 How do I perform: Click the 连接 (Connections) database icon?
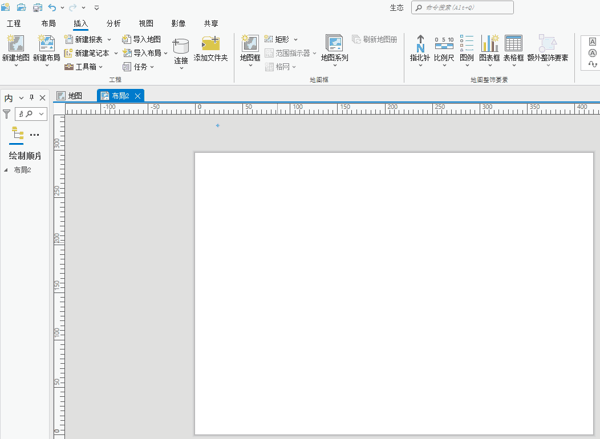pos(181,46)
